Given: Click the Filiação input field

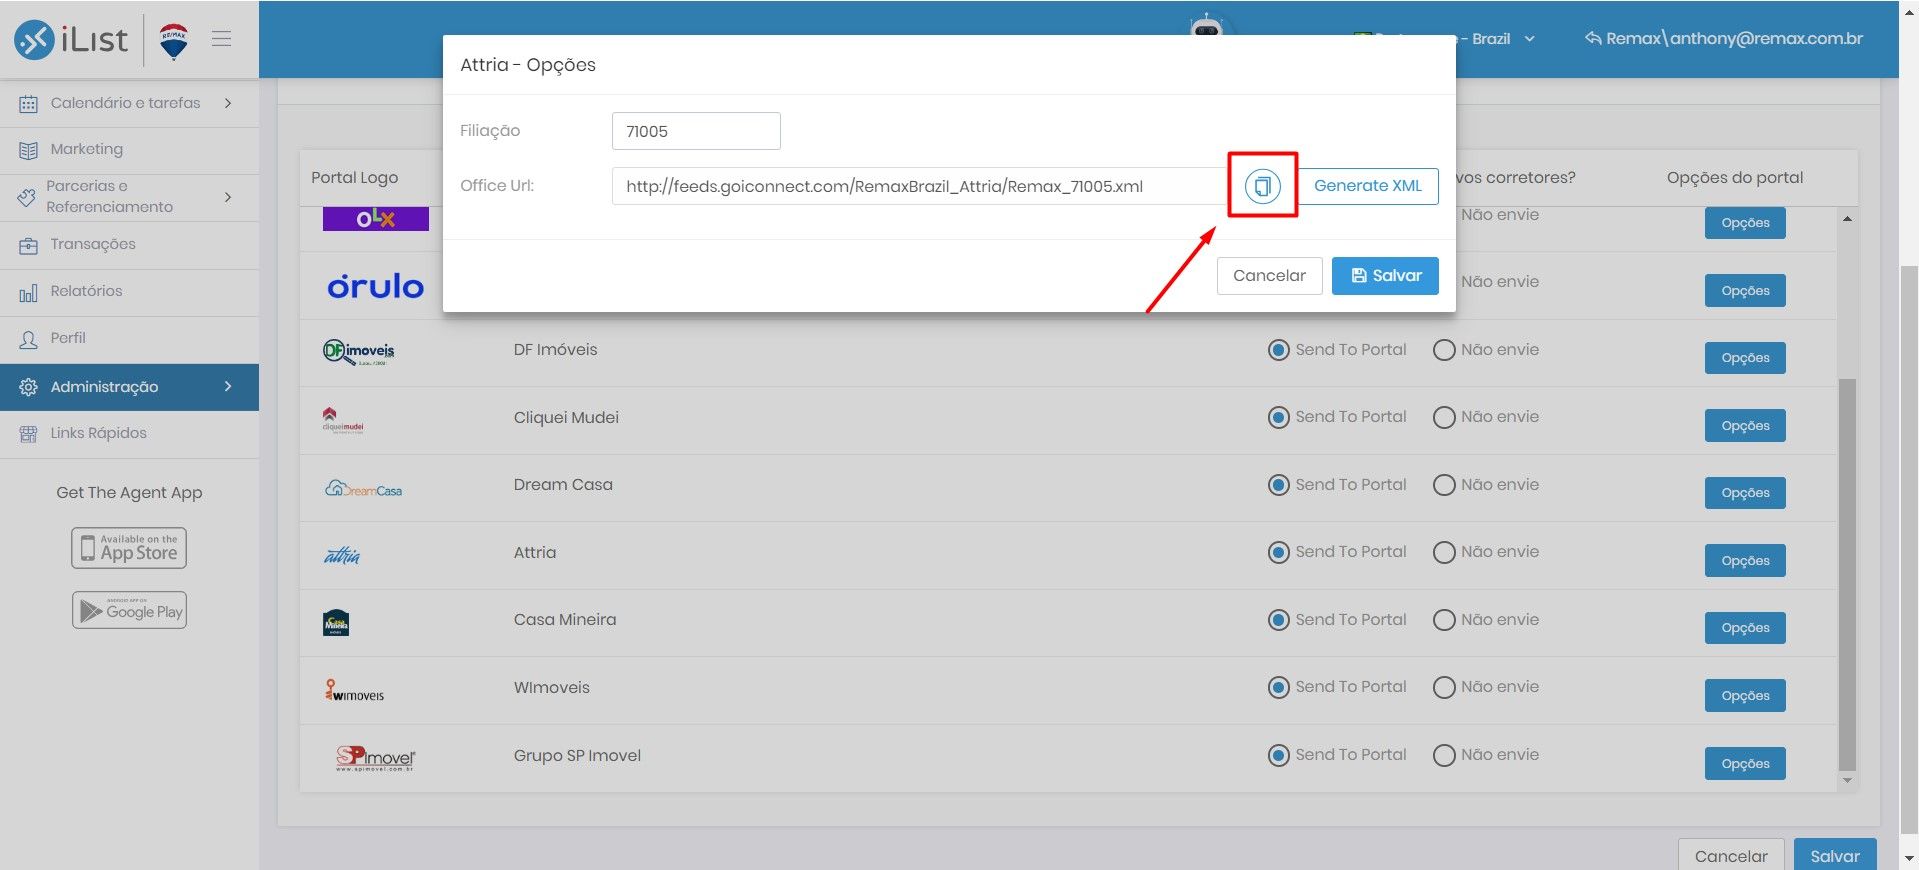Looking at the screenshot, I should coord(696,131).
